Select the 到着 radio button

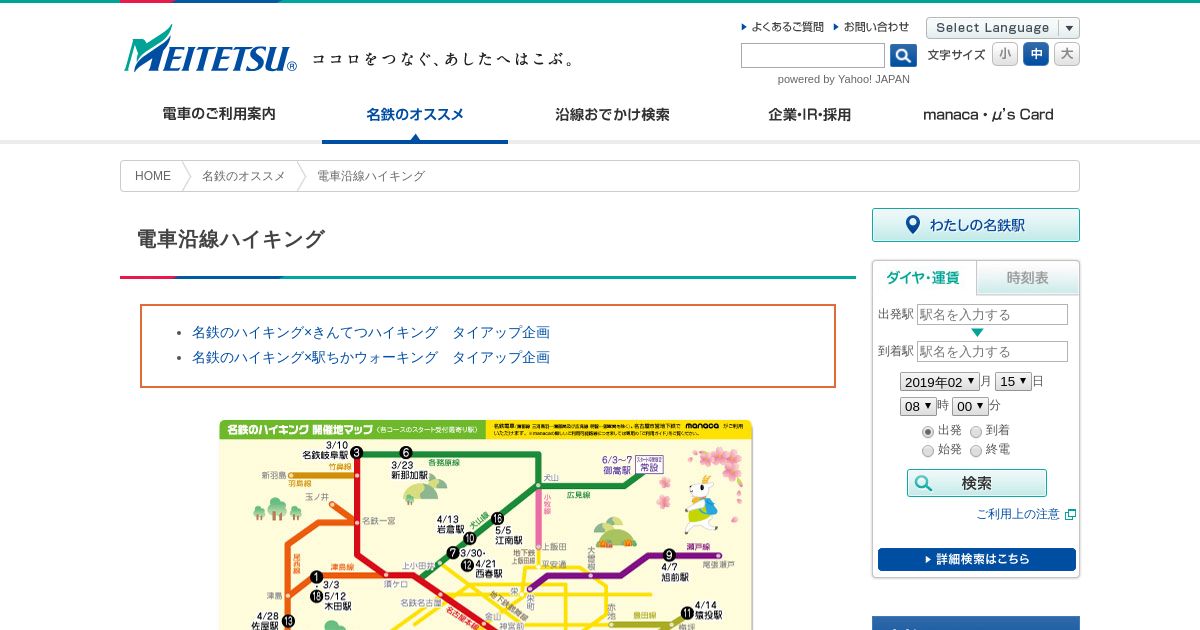tap(976, 432)
